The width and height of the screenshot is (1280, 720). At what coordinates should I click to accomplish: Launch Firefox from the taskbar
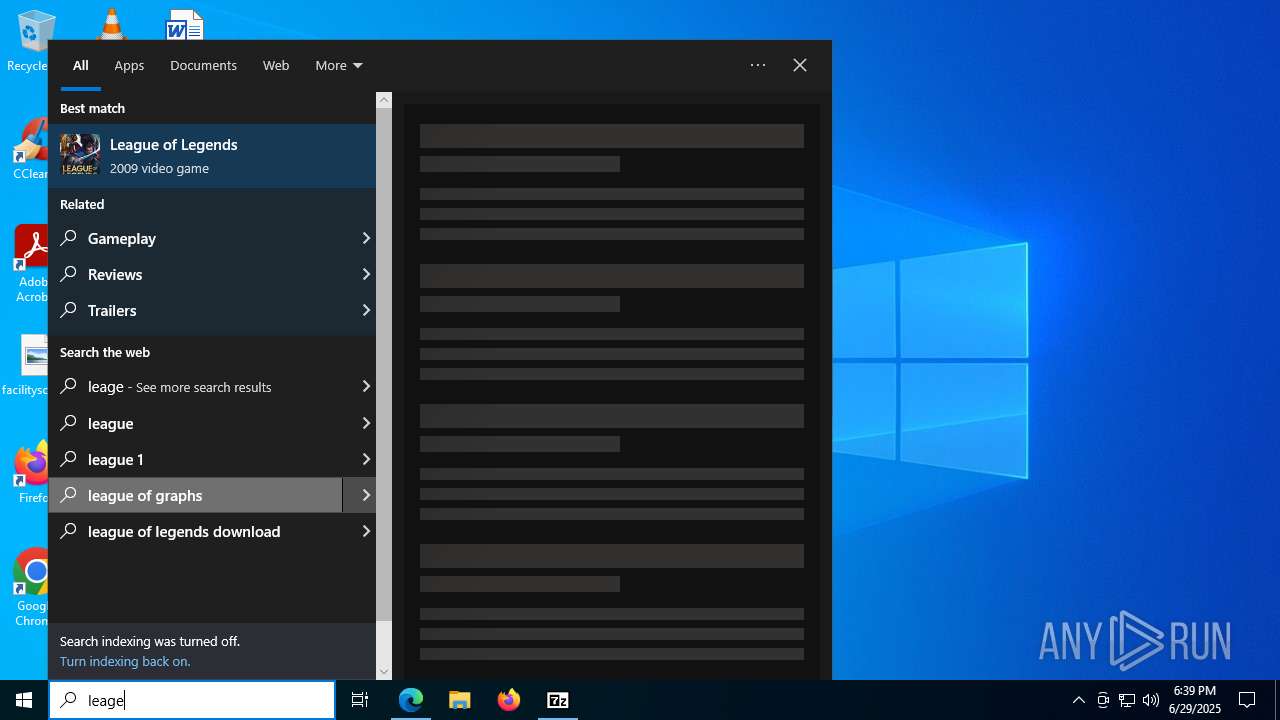coord(509,700)
